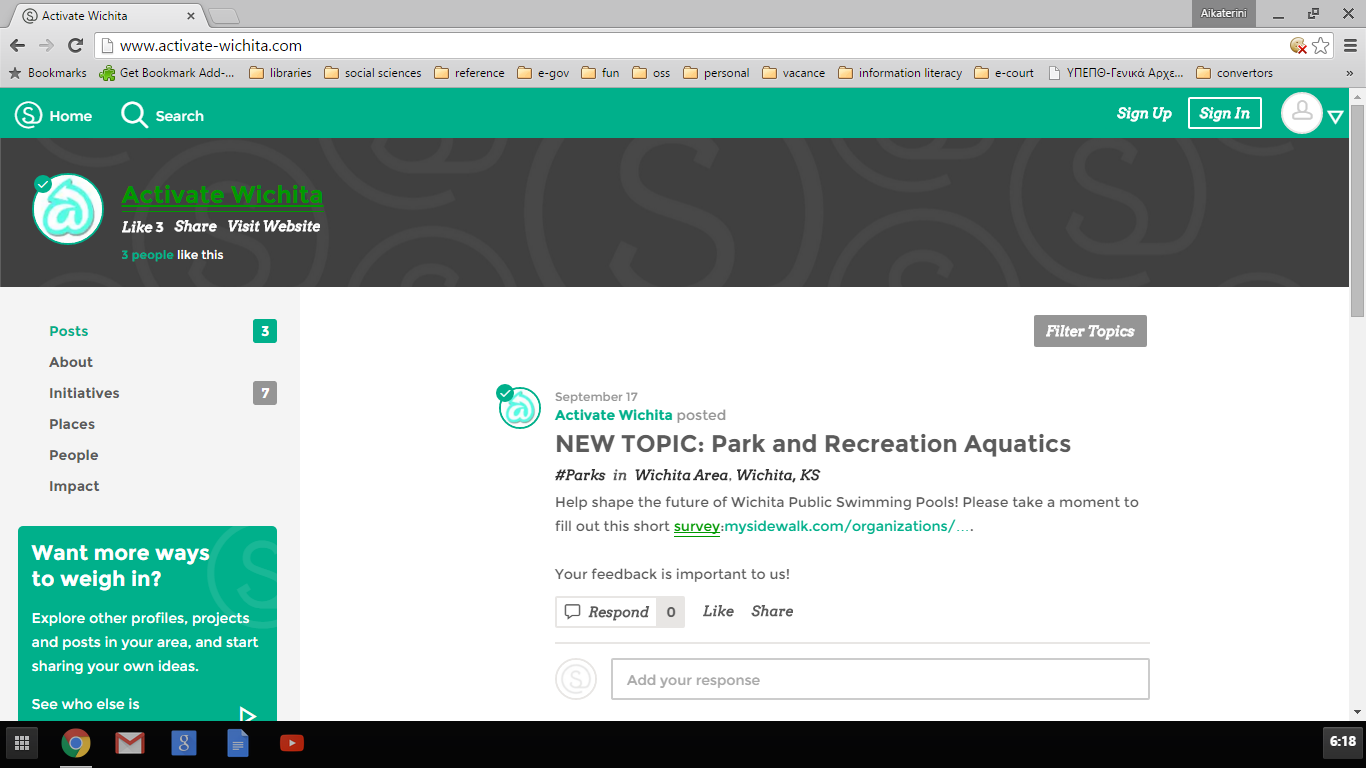1366x768 pixels.
Task: Open the Park and Recreation Aquatics post title
Action: tap(813, 444)
